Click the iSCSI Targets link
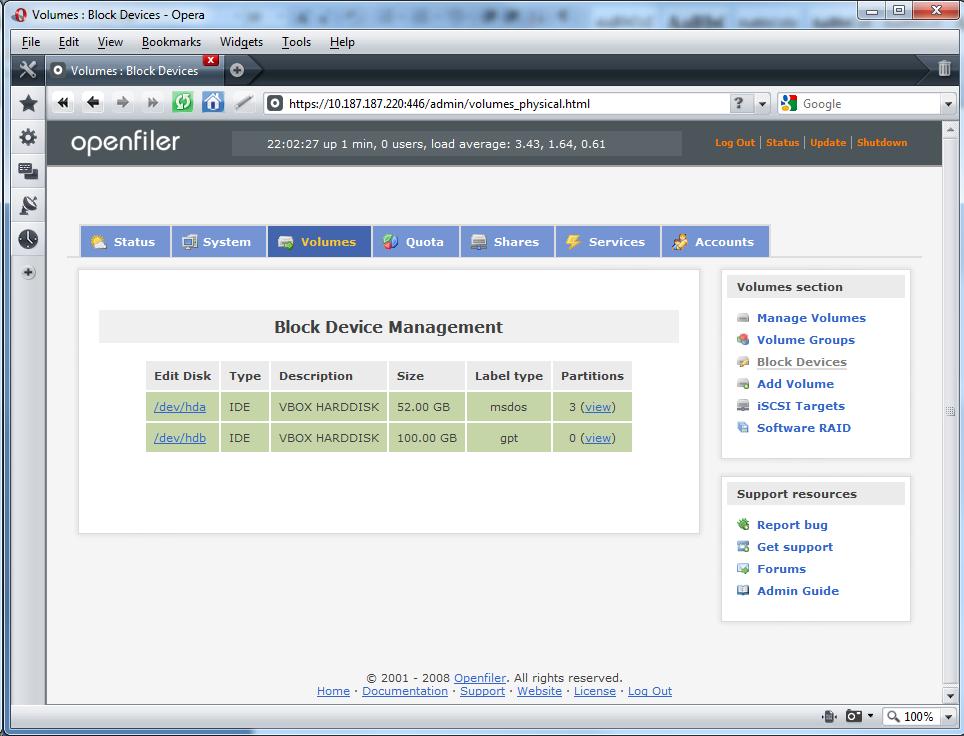964x736 pixels. pos(800,406)
